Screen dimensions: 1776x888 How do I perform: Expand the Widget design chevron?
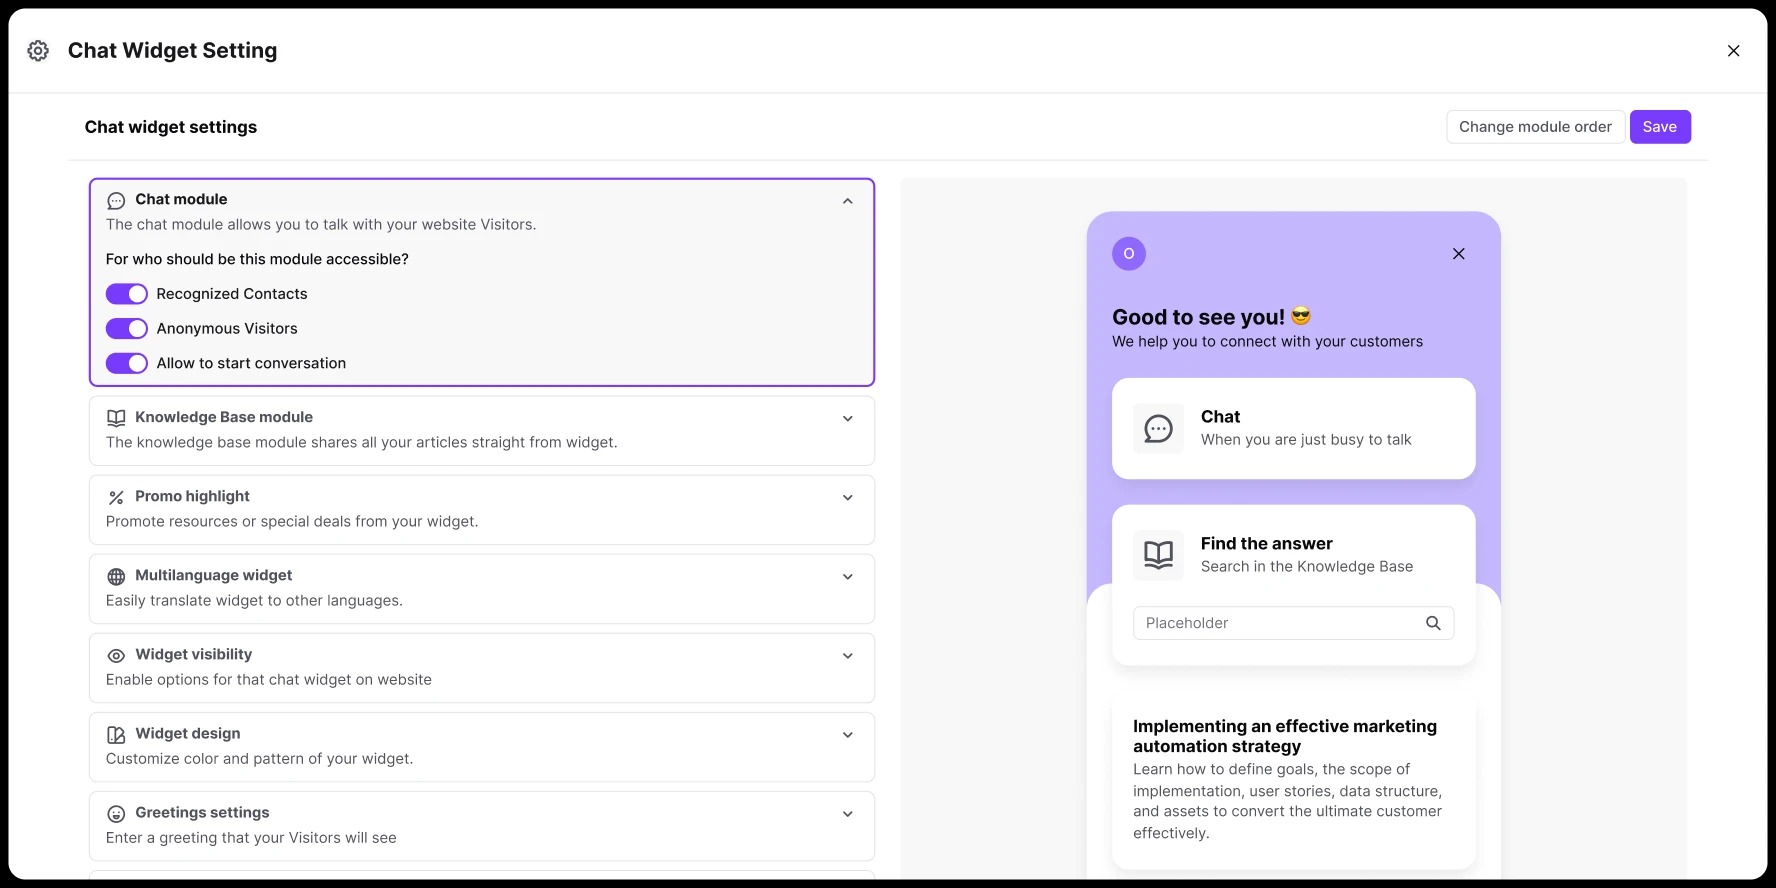point(848,735)
